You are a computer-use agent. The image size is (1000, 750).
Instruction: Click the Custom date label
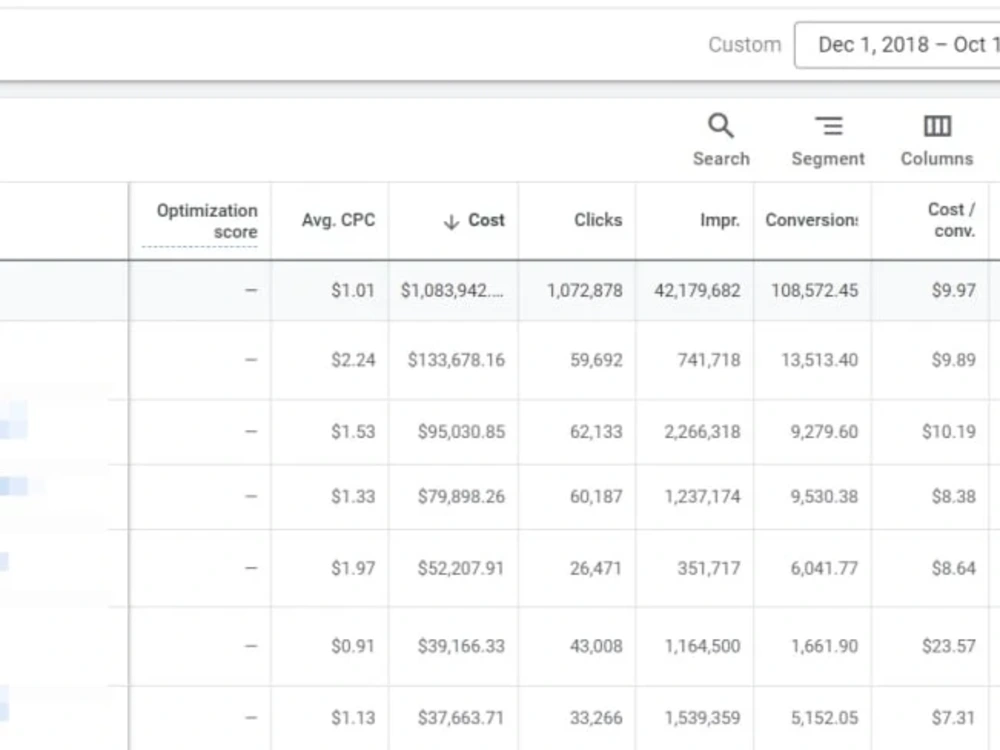click(x=744, y=45)
